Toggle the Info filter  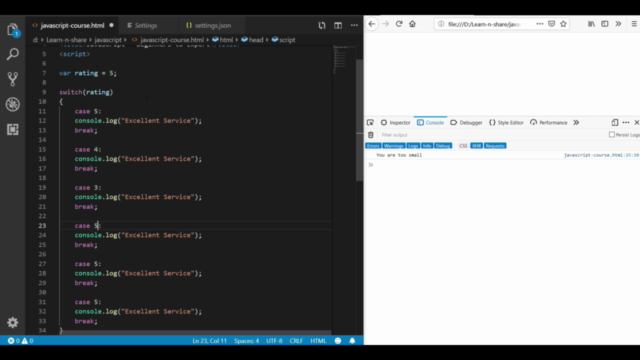(427, 146)
